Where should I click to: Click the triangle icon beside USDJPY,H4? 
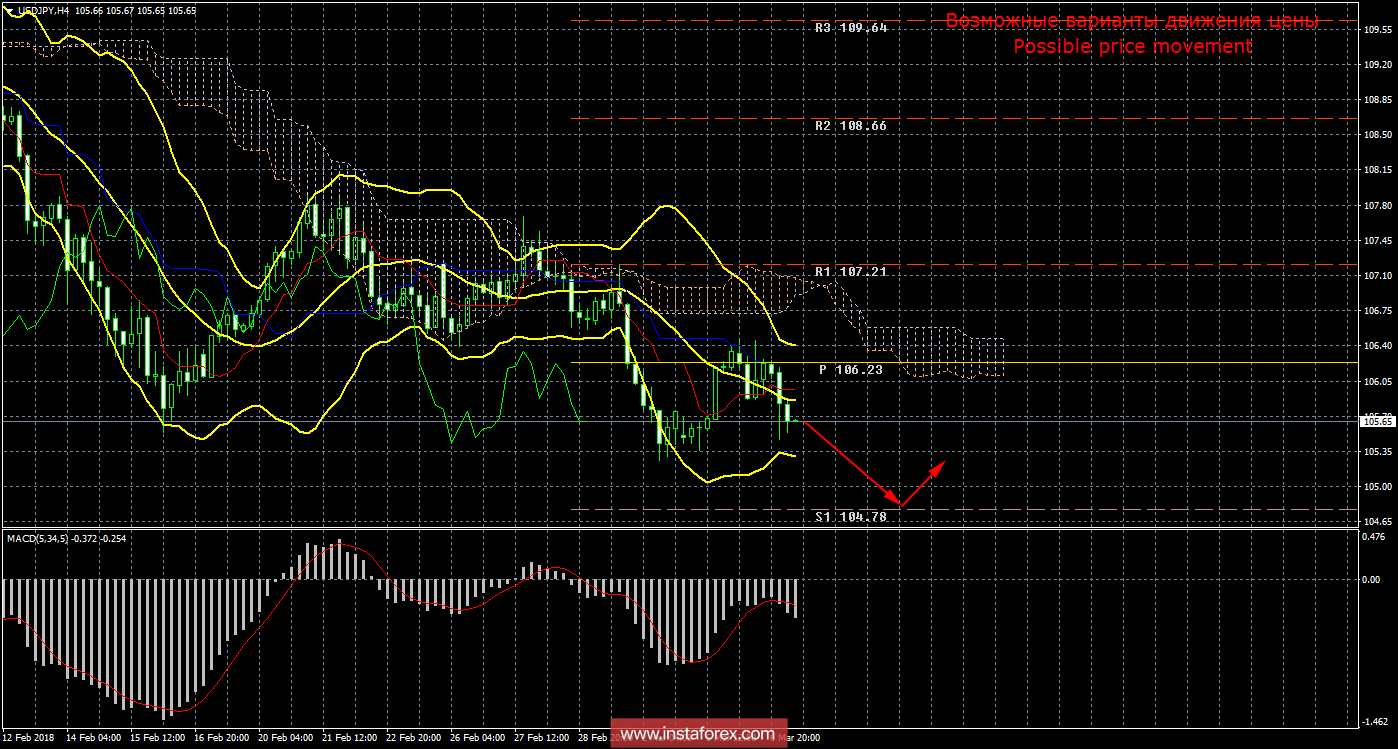point(8,10)
